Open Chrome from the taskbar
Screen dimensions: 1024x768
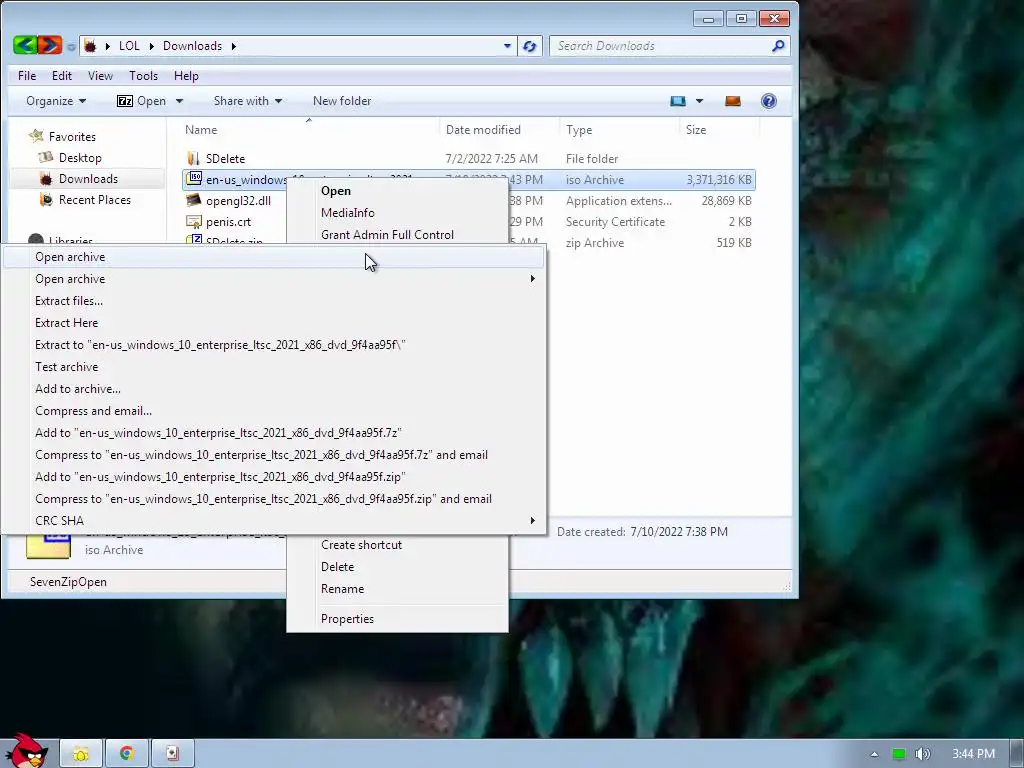click(x=127, y=754)
